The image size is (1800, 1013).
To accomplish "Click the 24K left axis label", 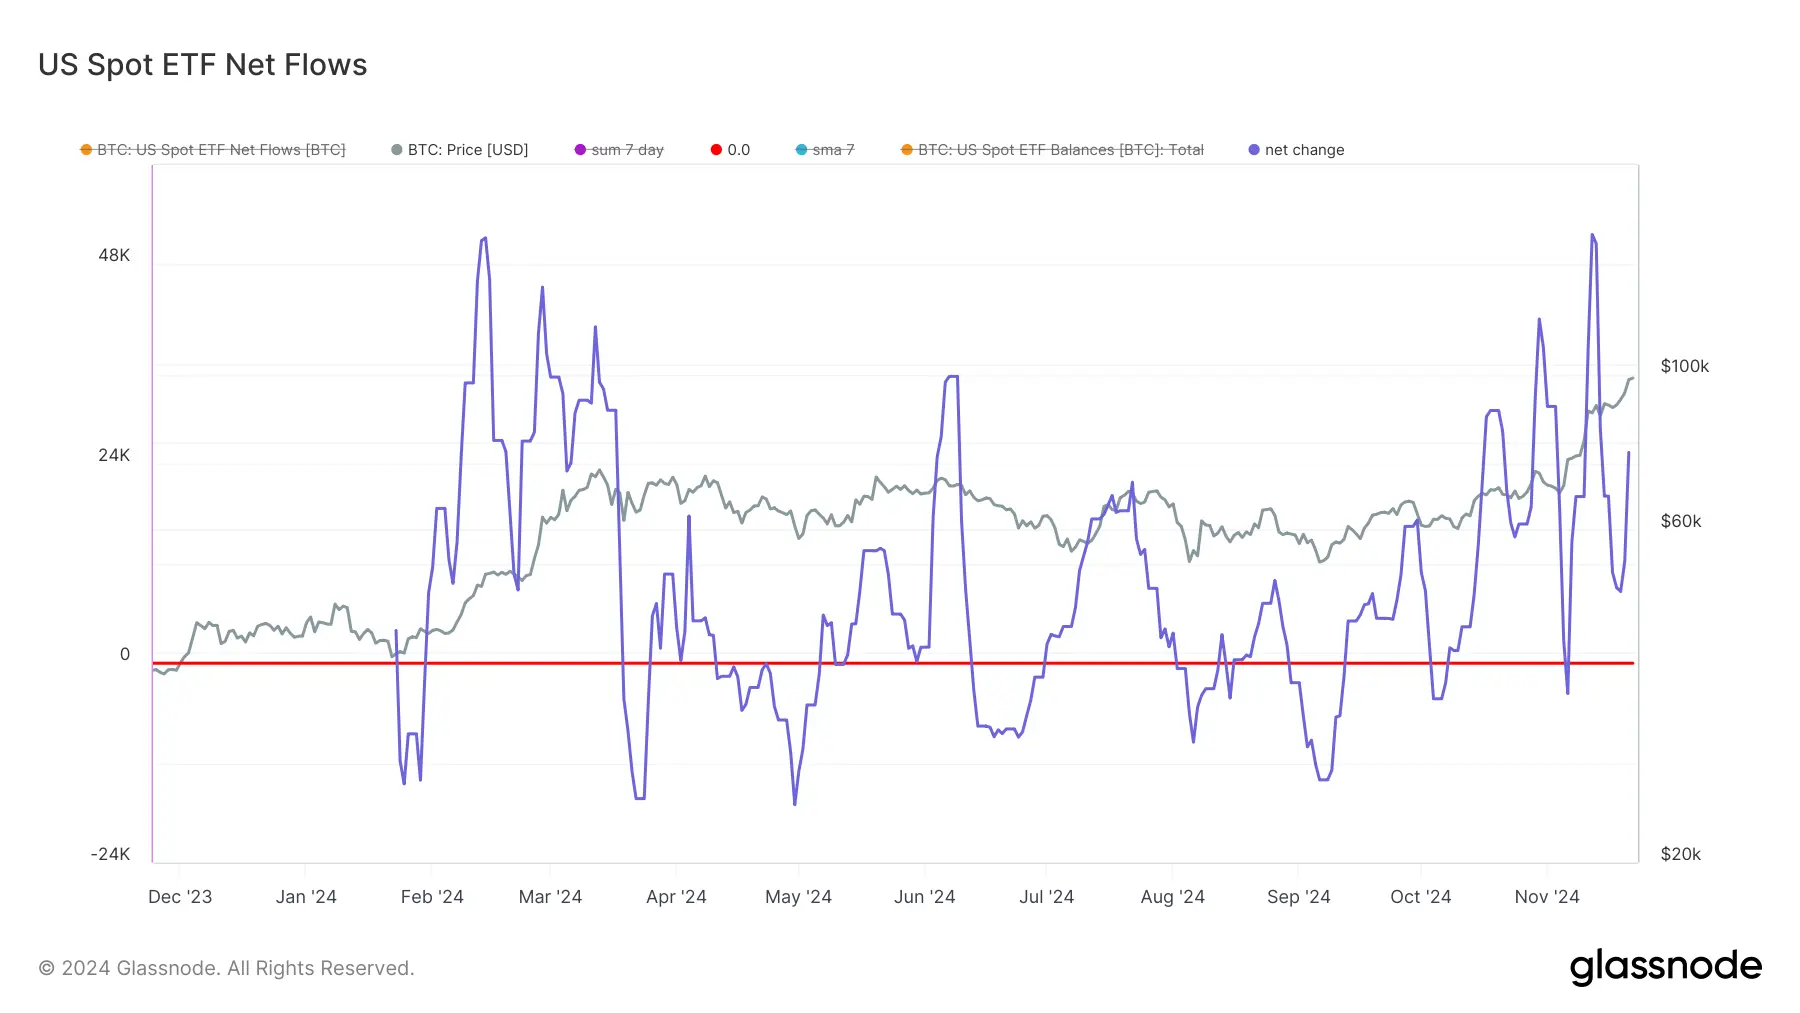I will tap(114, 455).
